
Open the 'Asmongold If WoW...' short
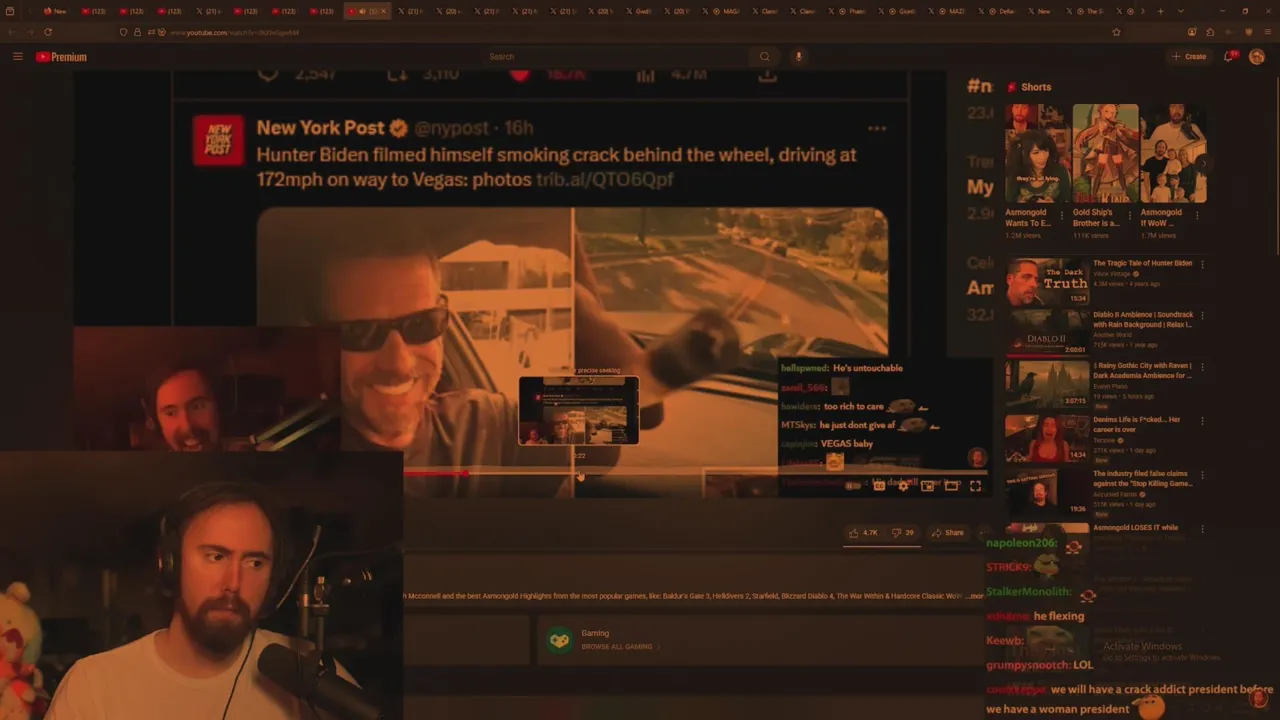pos(1174,152)
